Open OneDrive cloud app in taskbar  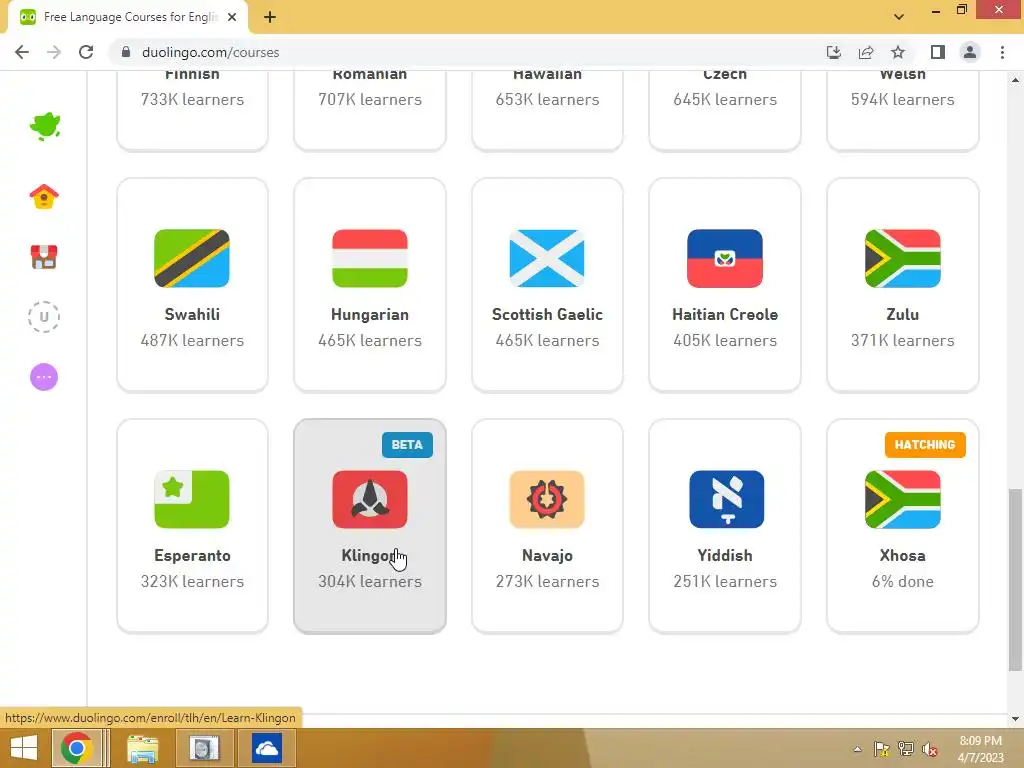coord(267,748)
